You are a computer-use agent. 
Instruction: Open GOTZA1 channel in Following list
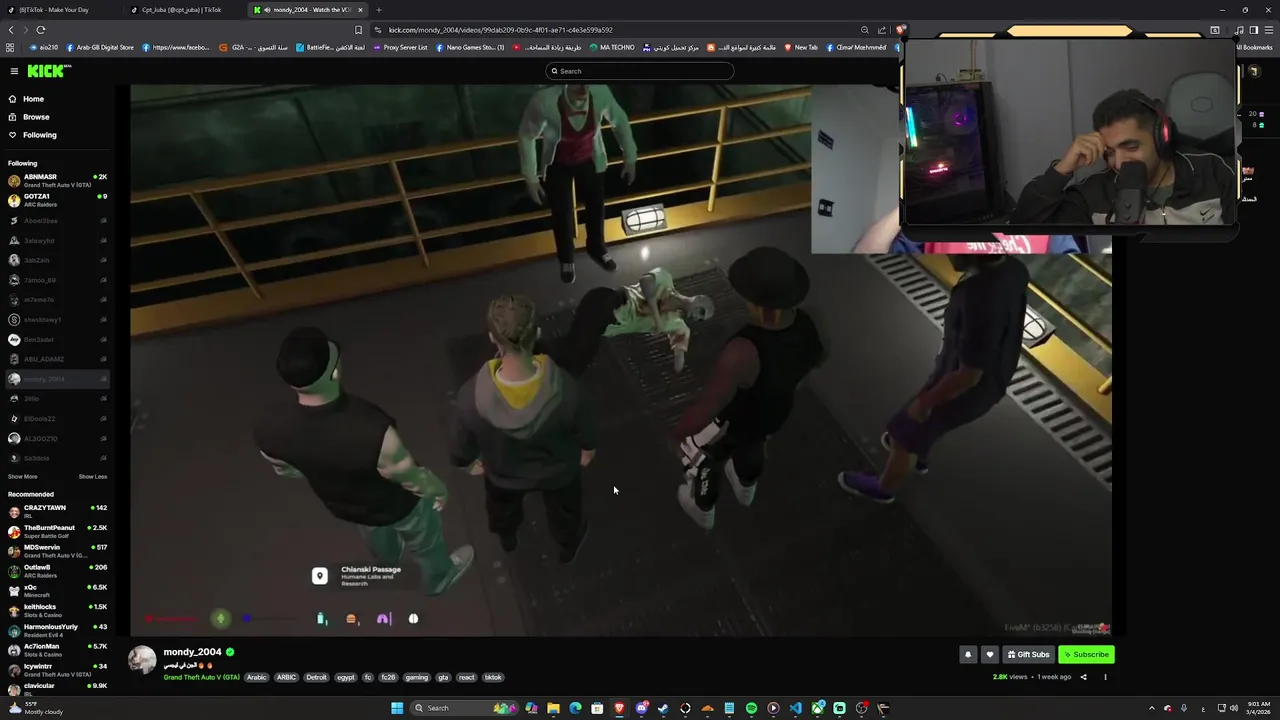(x=57, y=200)
